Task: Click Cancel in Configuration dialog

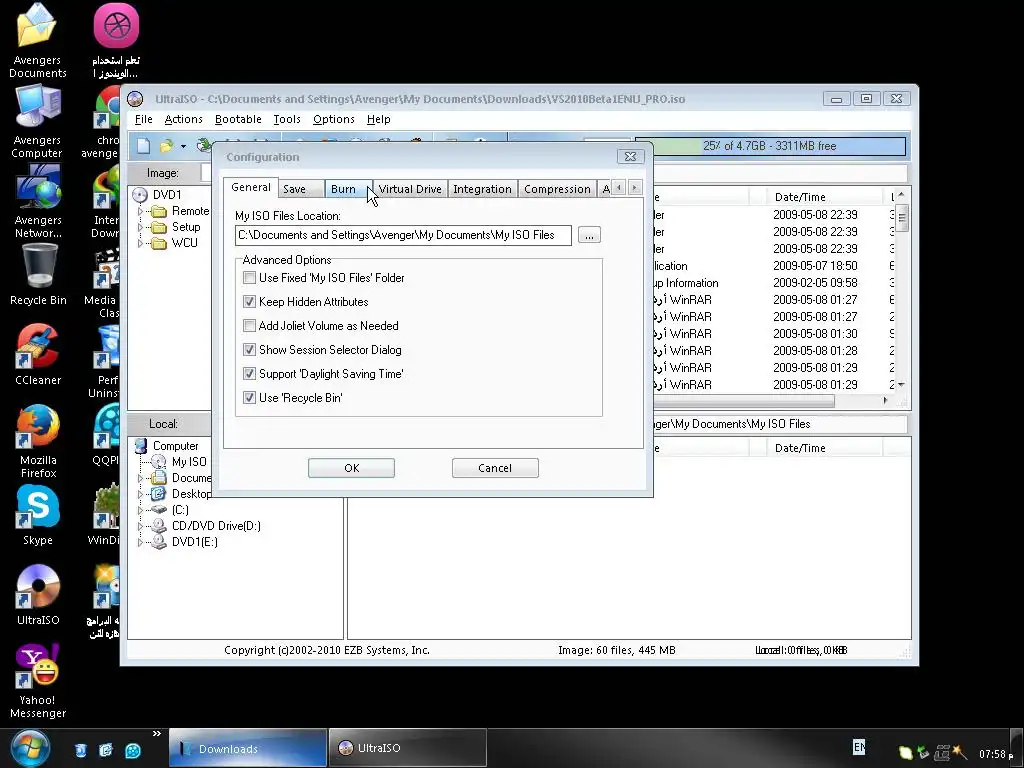Action: click(x=495, y=468)
